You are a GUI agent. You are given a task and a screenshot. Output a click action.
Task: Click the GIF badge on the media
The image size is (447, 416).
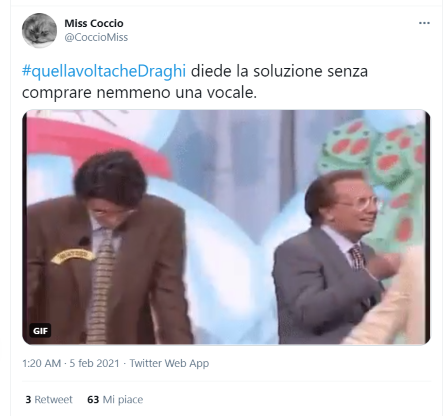pyautogui.click(x=40, y=331)
